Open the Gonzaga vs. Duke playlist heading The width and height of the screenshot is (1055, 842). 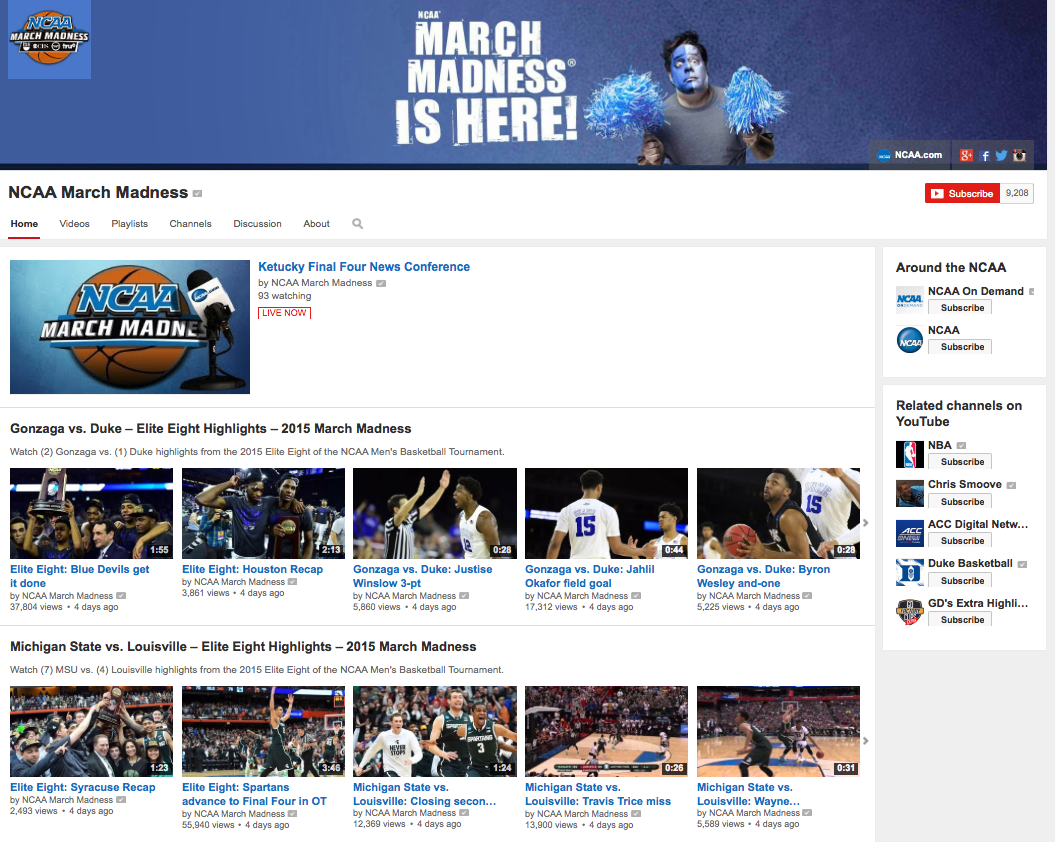211,429
